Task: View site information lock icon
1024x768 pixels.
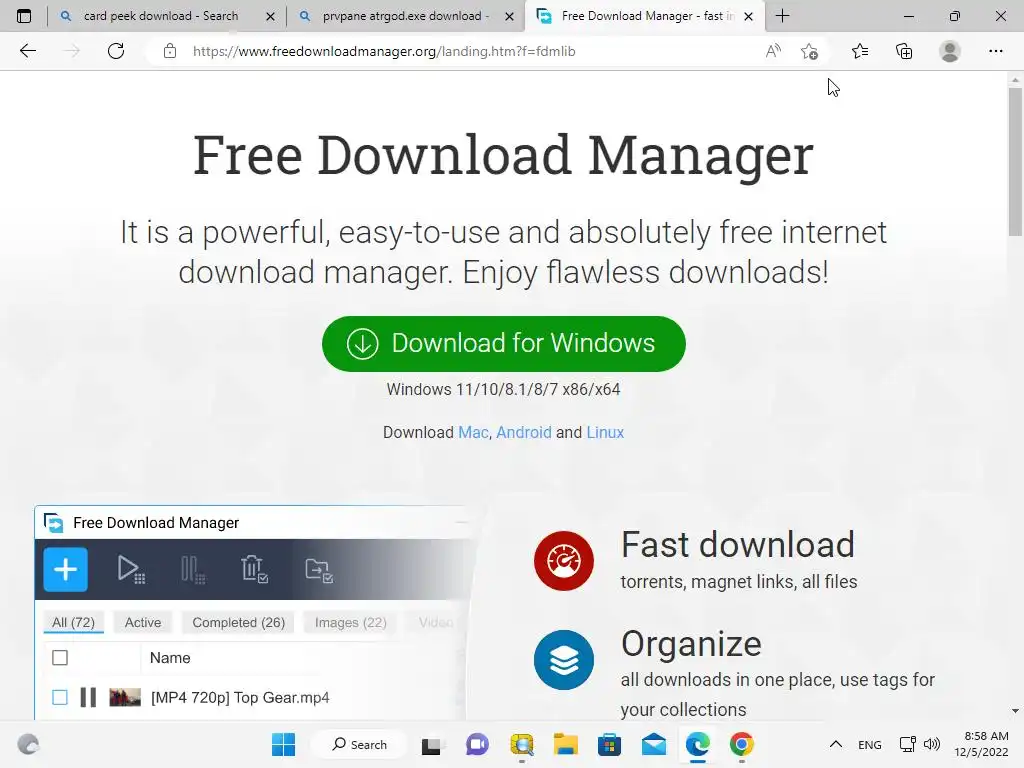Action: tap(170, 51)
